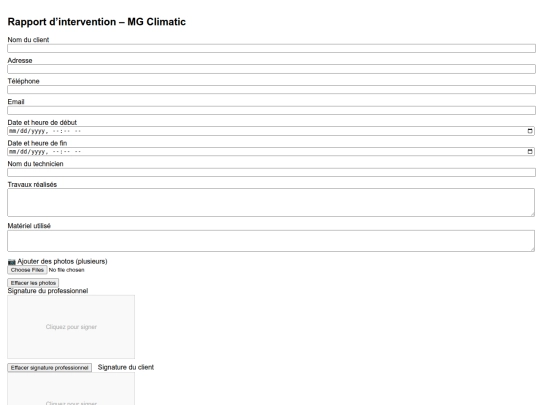
Task: Click into the Travaux réalisés text area
Action: (271, 202)
